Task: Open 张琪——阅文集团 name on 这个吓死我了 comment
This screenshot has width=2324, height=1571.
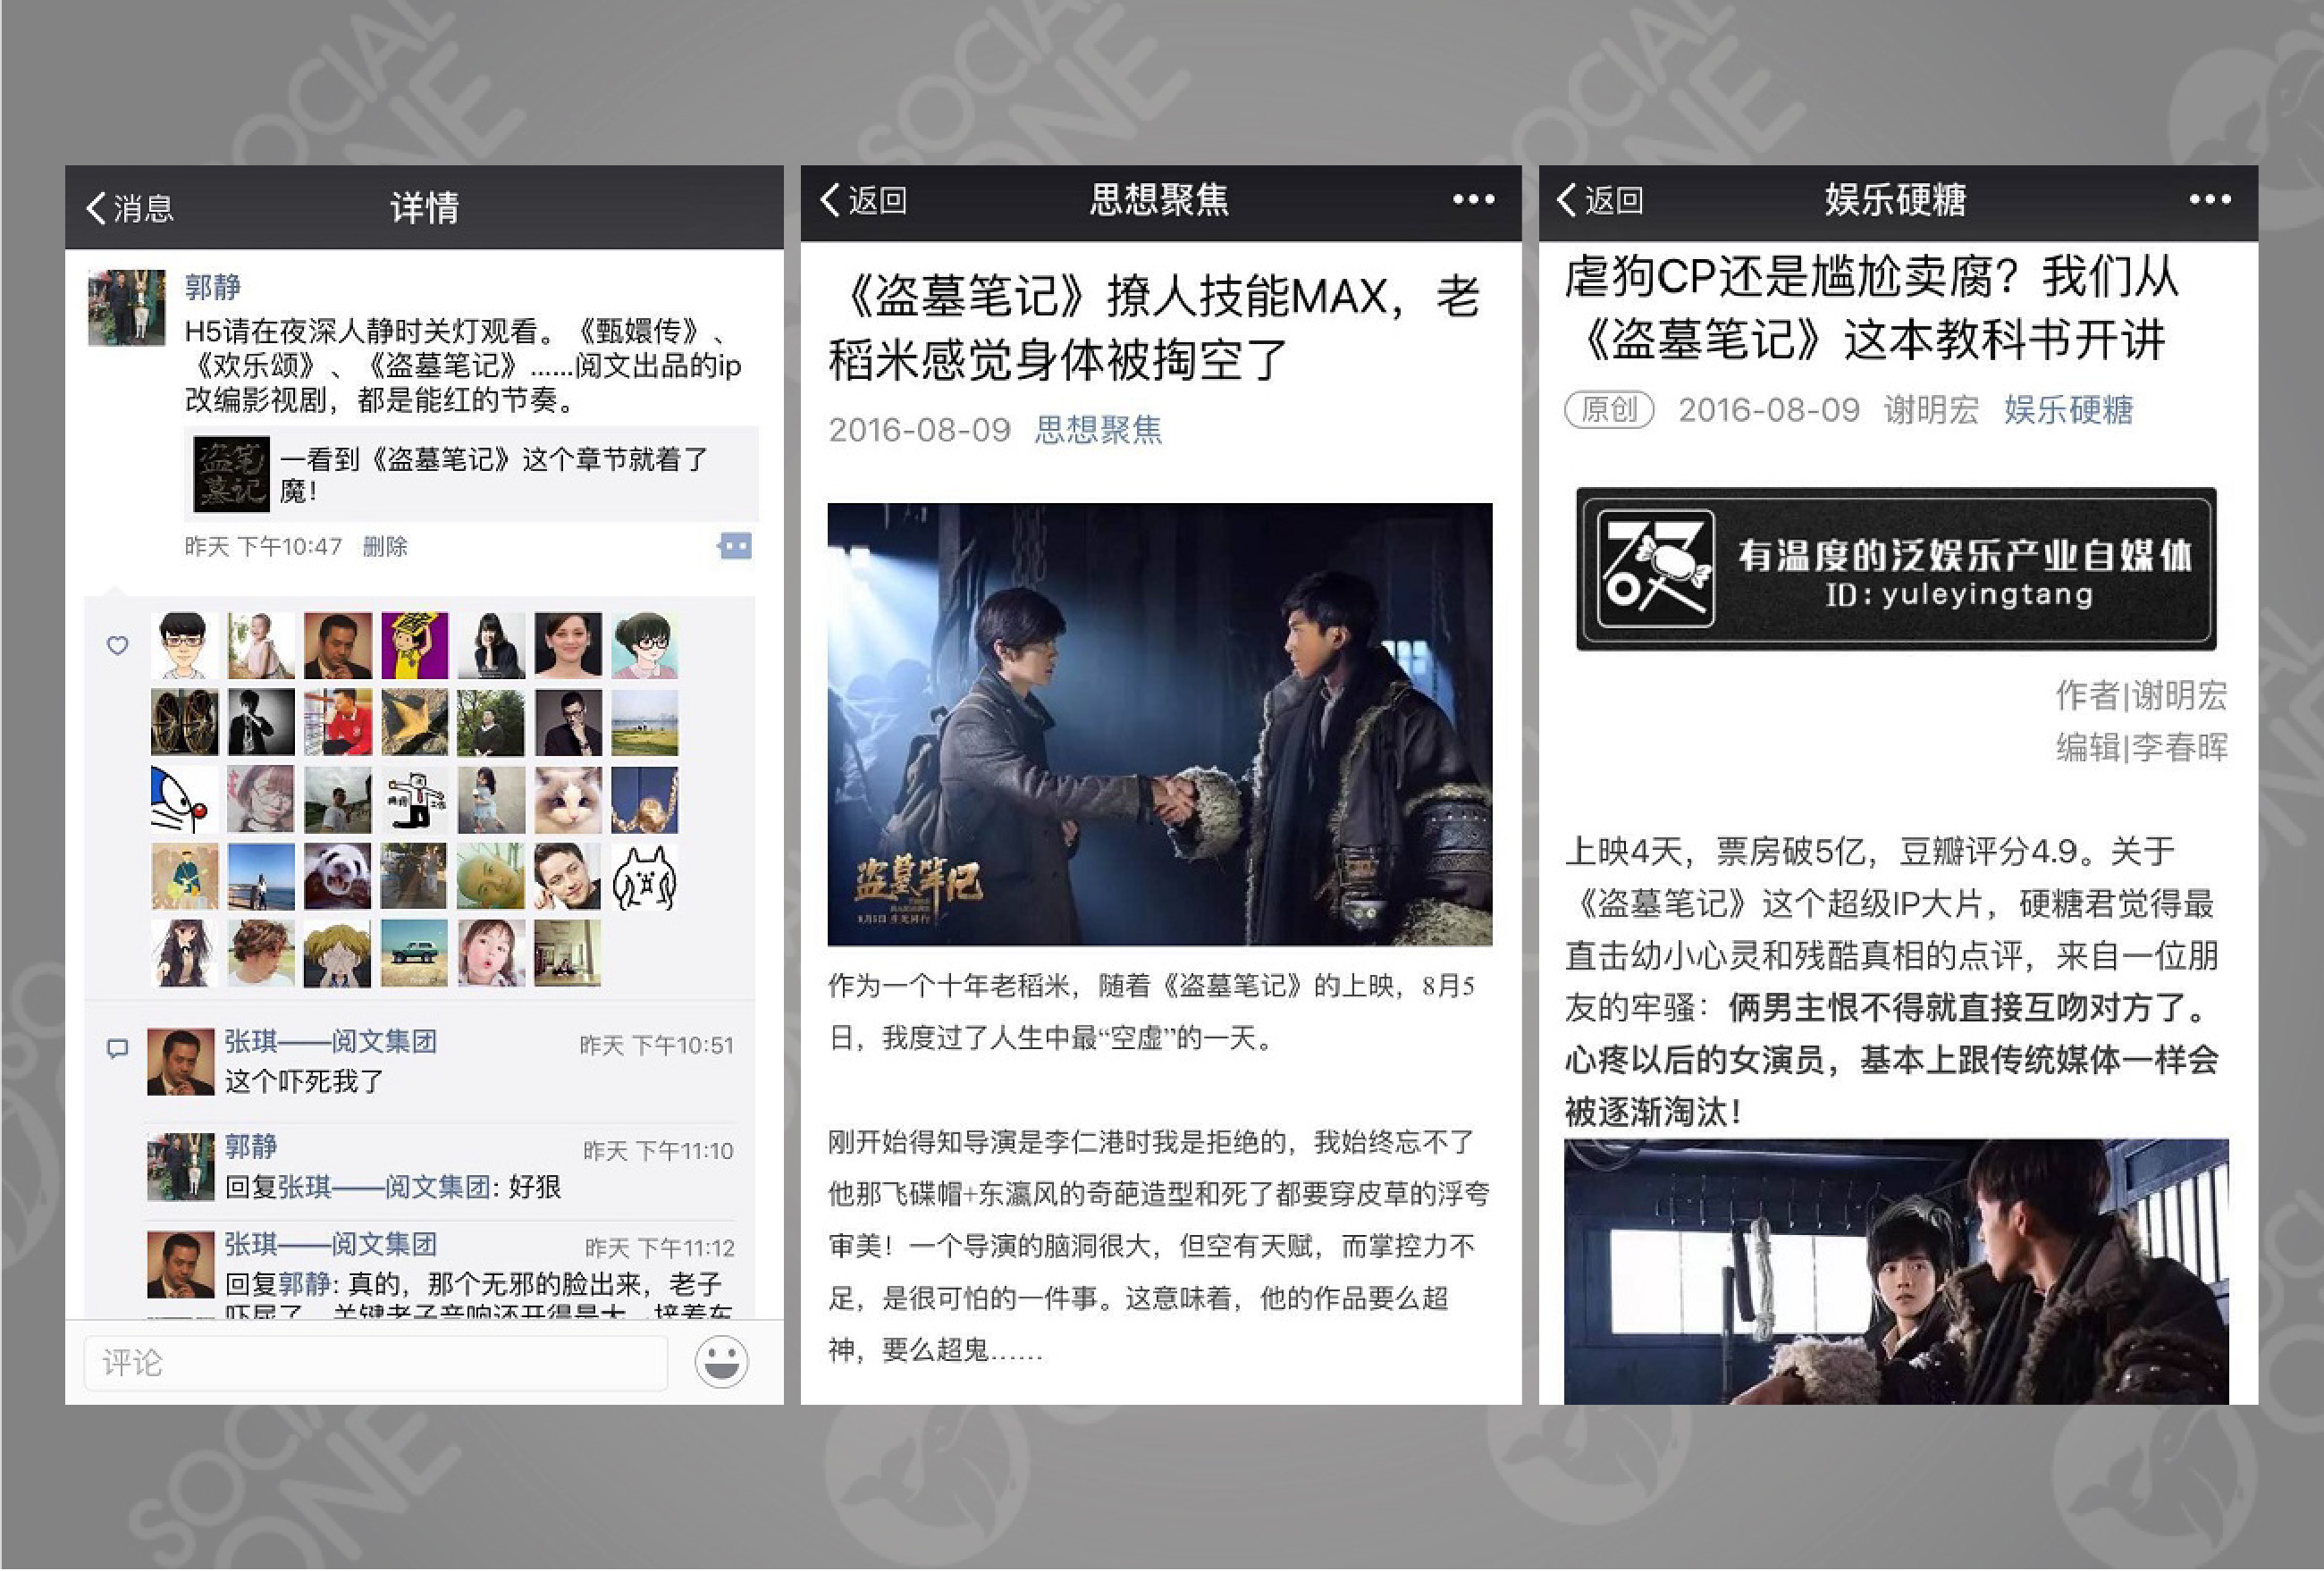Action: [330, 1041]
